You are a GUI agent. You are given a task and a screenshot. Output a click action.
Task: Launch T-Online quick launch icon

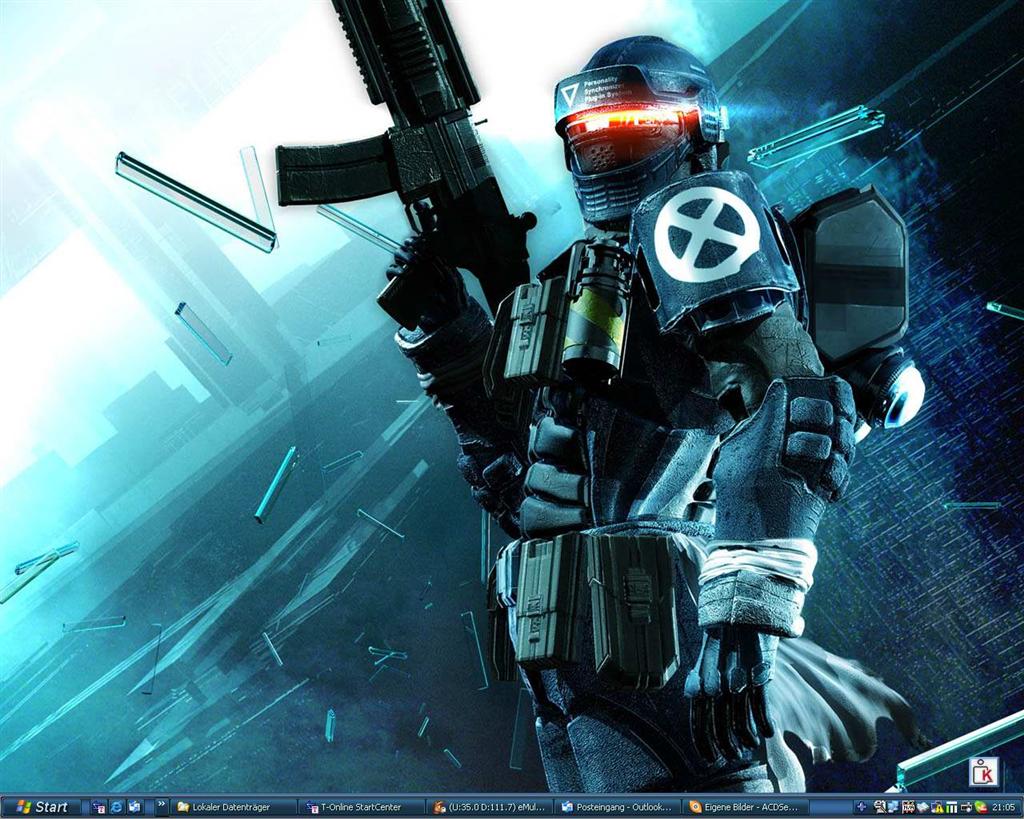[x=99, y=808]
